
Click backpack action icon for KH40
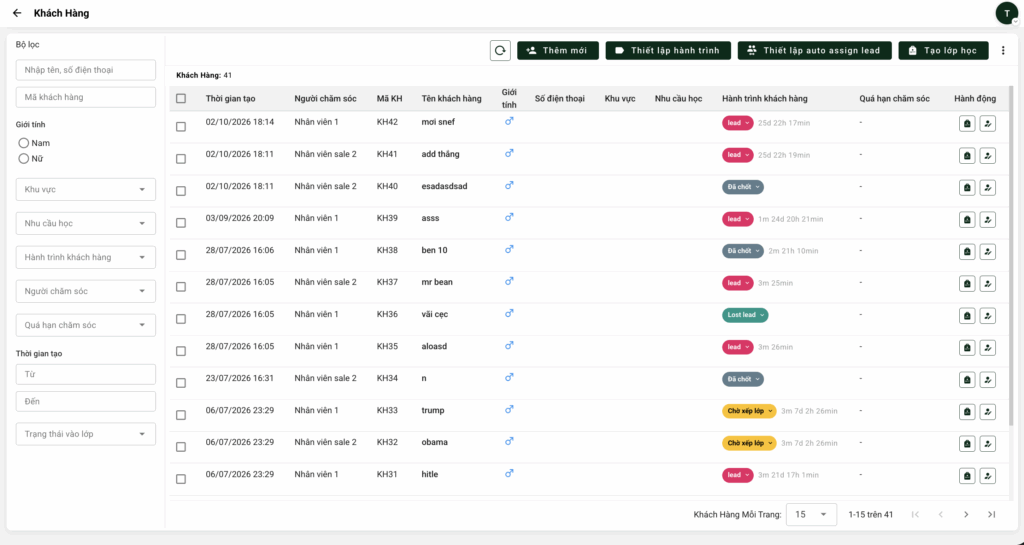(x=967, y=187)
